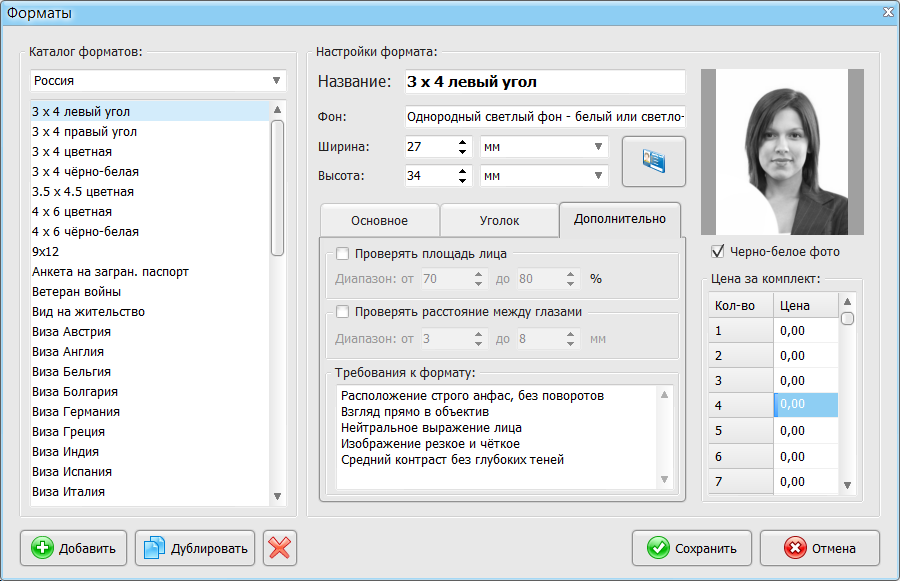Select 'Виза Австрия' format
The width and height of the screenshot is (900, 581).
[x=150, y=332]
